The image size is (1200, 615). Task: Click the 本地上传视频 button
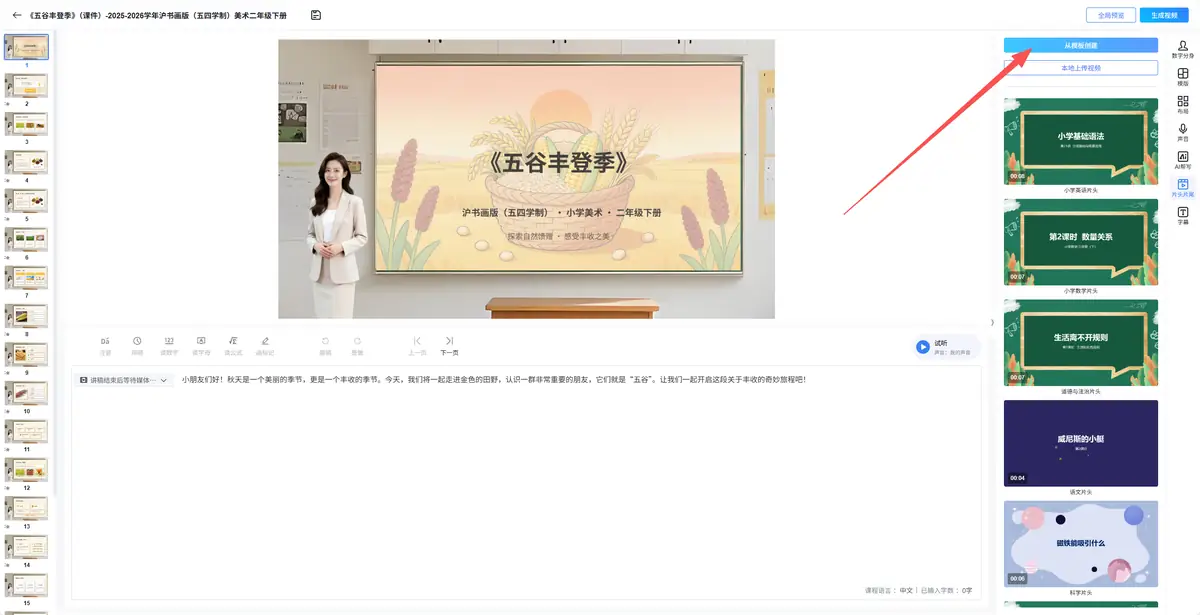(1081, 68)
